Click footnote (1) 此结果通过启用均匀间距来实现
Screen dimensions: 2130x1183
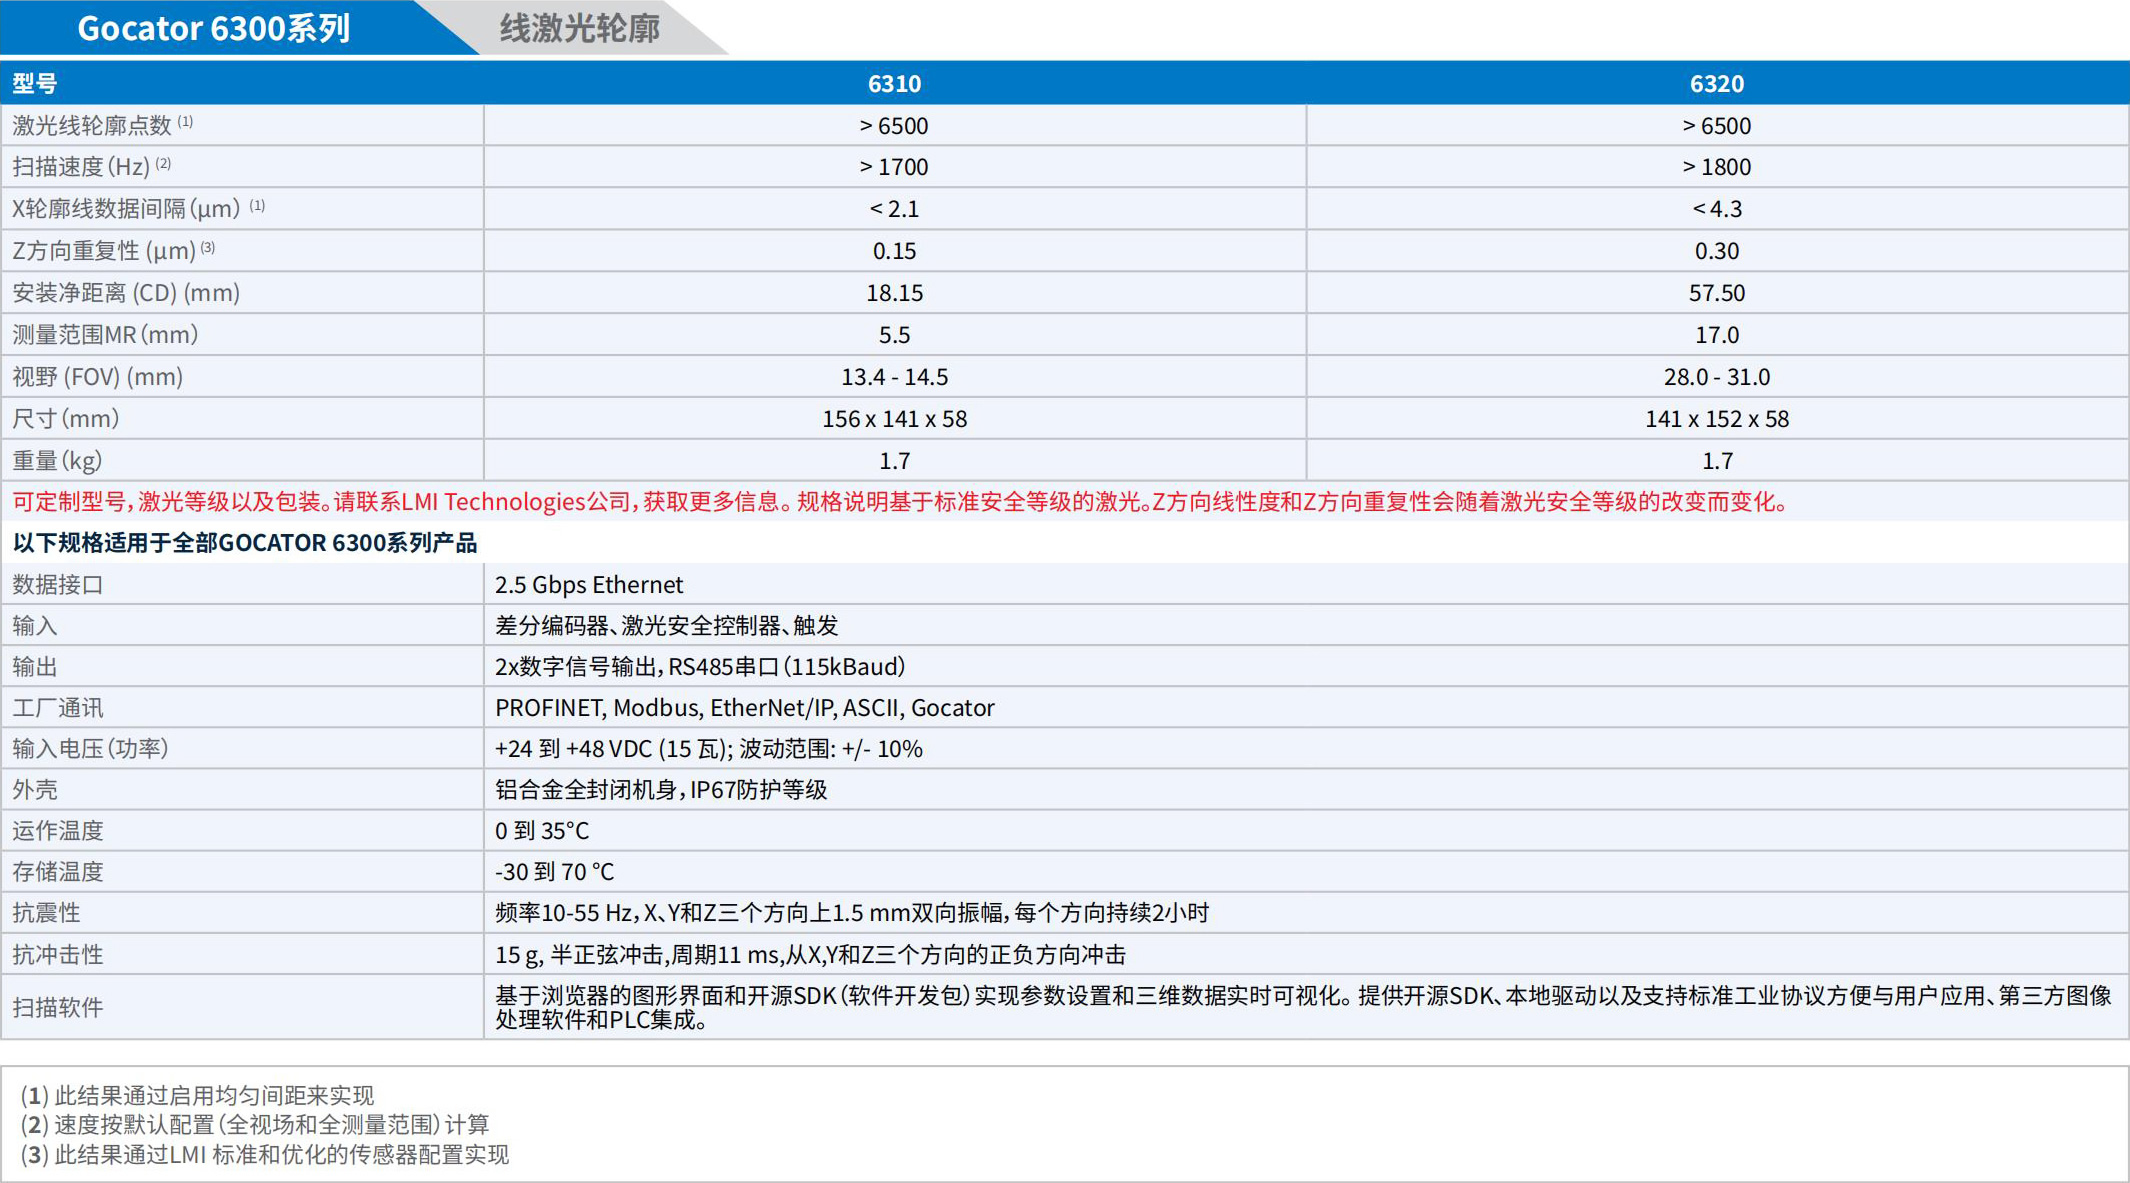tap(197, 1095)
